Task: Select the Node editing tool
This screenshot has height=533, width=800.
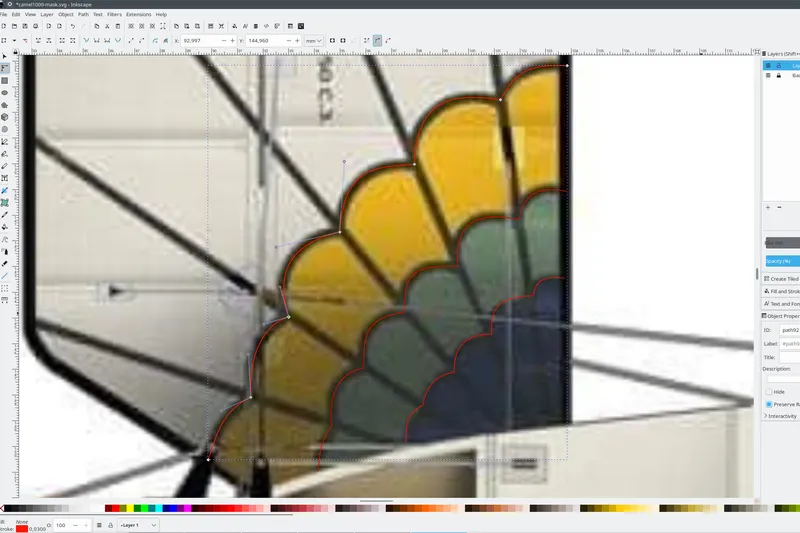Action: coord(5,68)
